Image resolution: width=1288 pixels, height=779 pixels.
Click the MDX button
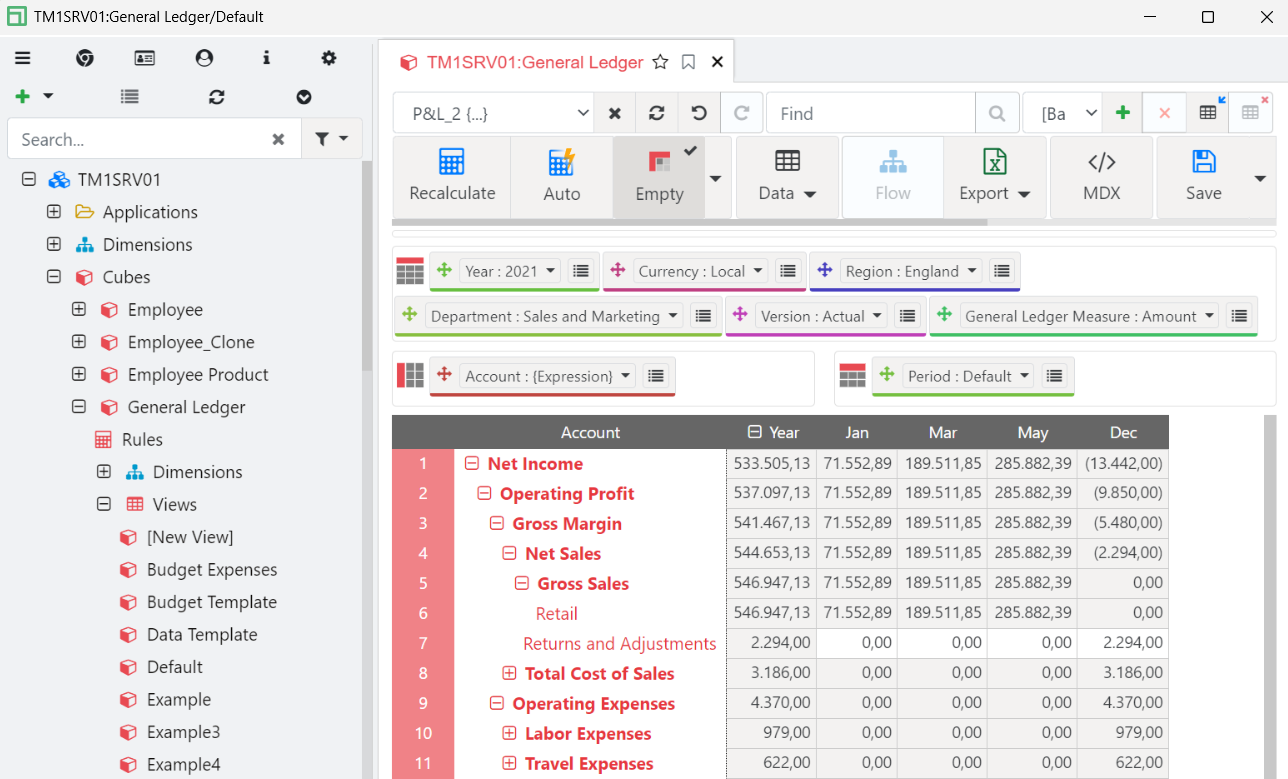1102,177
